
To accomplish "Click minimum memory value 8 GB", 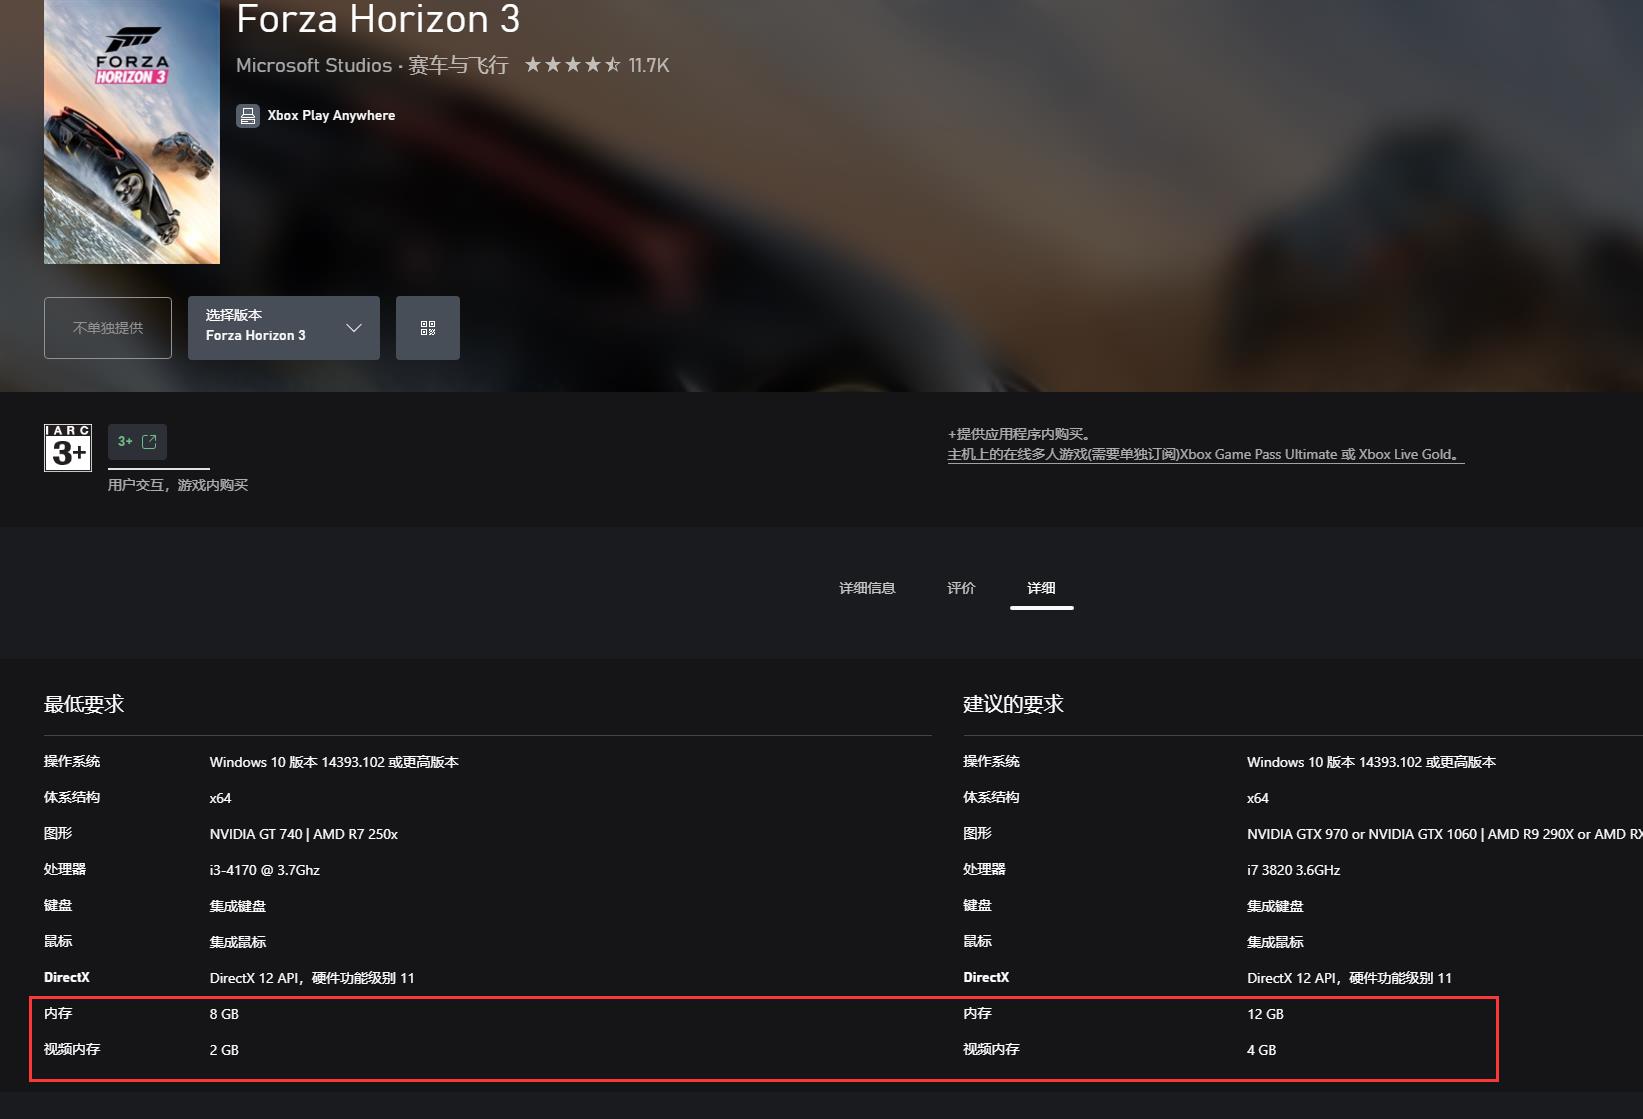I will [224, 1014].
